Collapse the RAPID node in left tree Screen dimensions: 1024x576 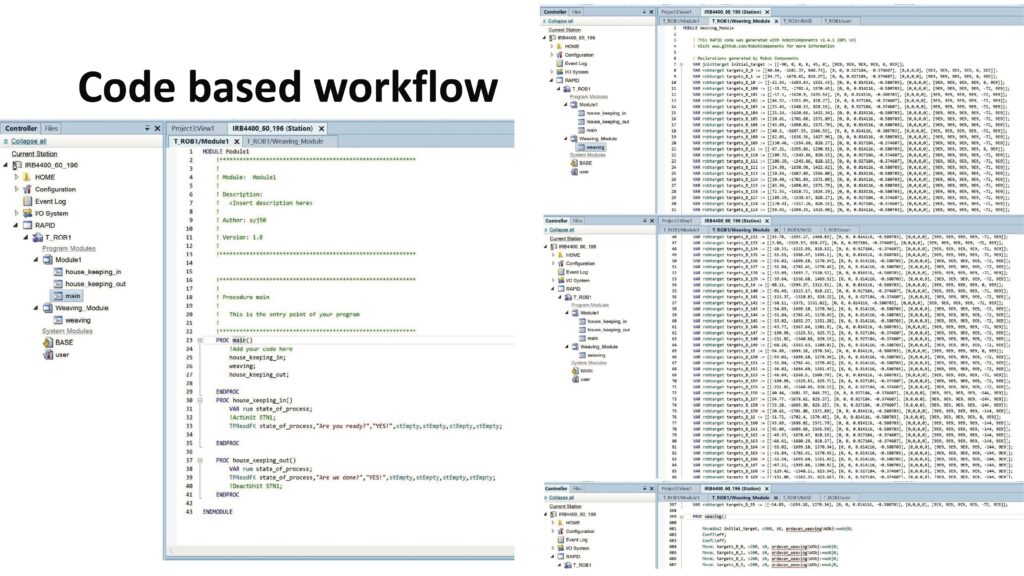point(16,225)
